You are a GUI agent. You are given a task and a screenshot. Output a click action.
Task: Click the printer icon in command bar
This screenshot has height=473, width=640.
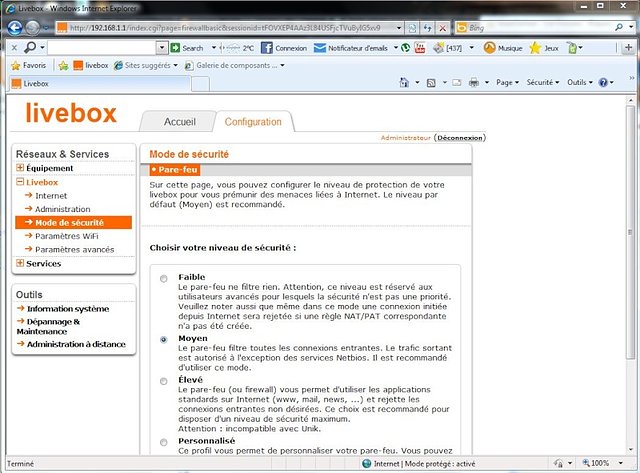(474, 83)
